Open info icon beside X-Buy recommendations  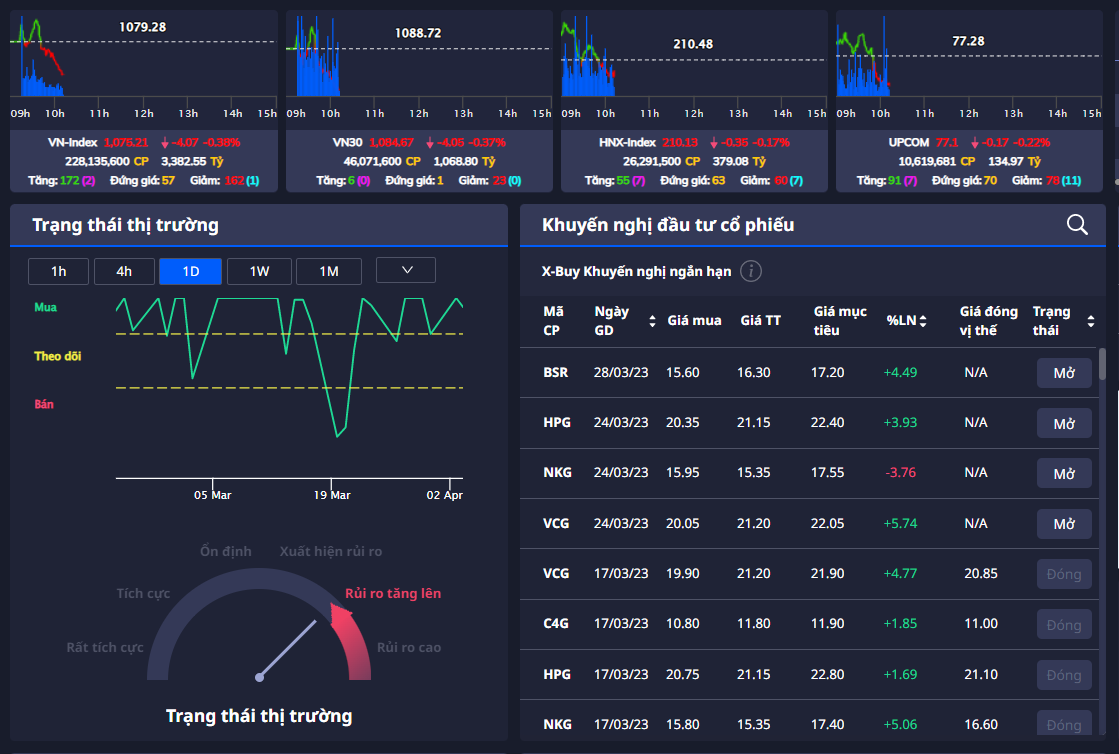751,271
